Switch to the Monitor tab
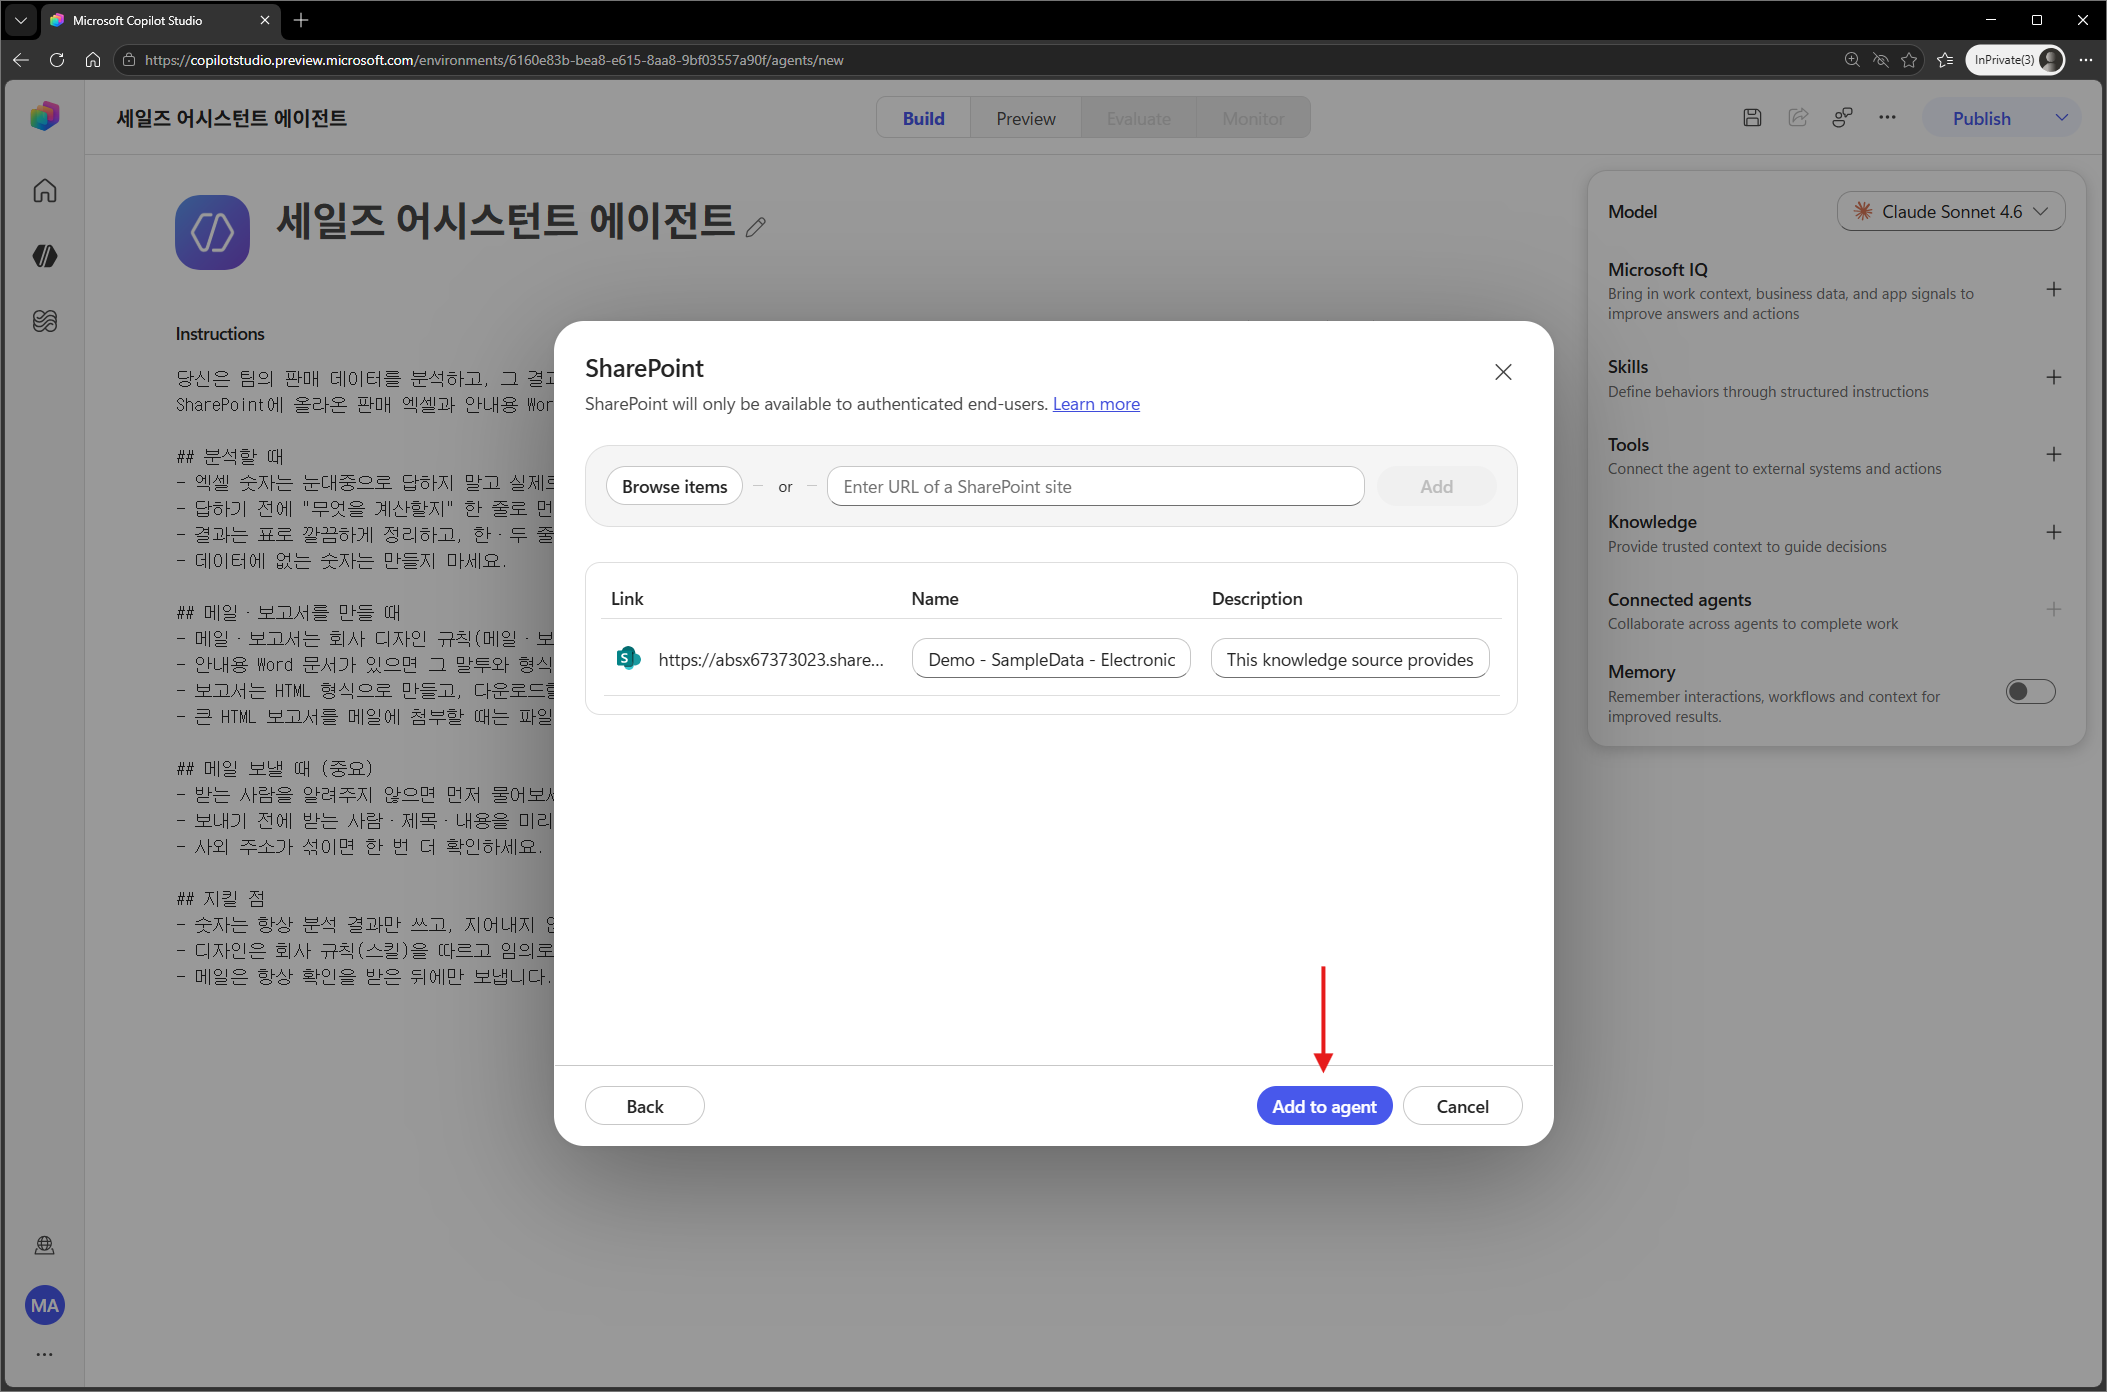Image resolution: width=2107 pixels, height=1392 pixels. pos(1252,118)
